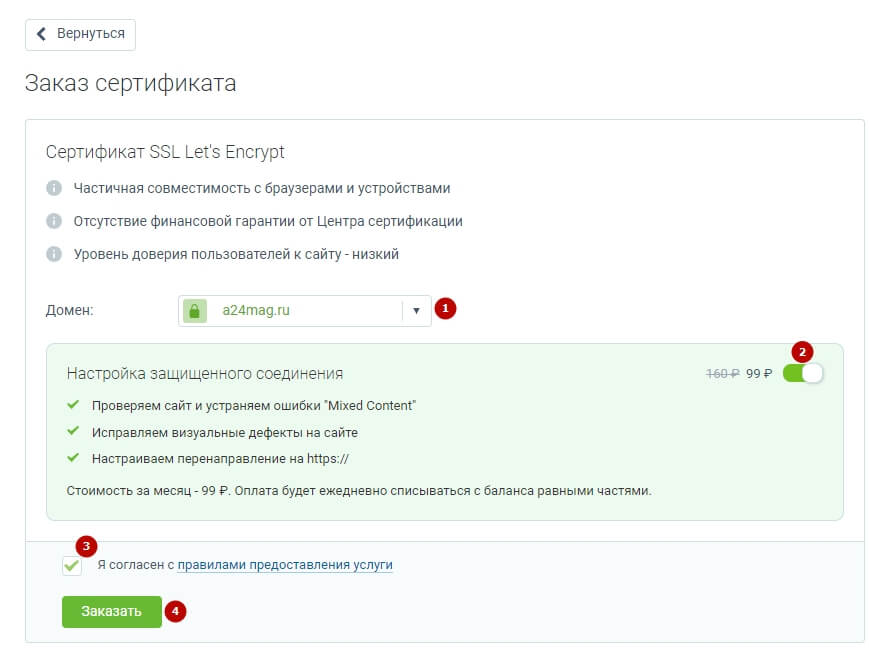Click the Заказ сертификата page heading

(131, 83)
